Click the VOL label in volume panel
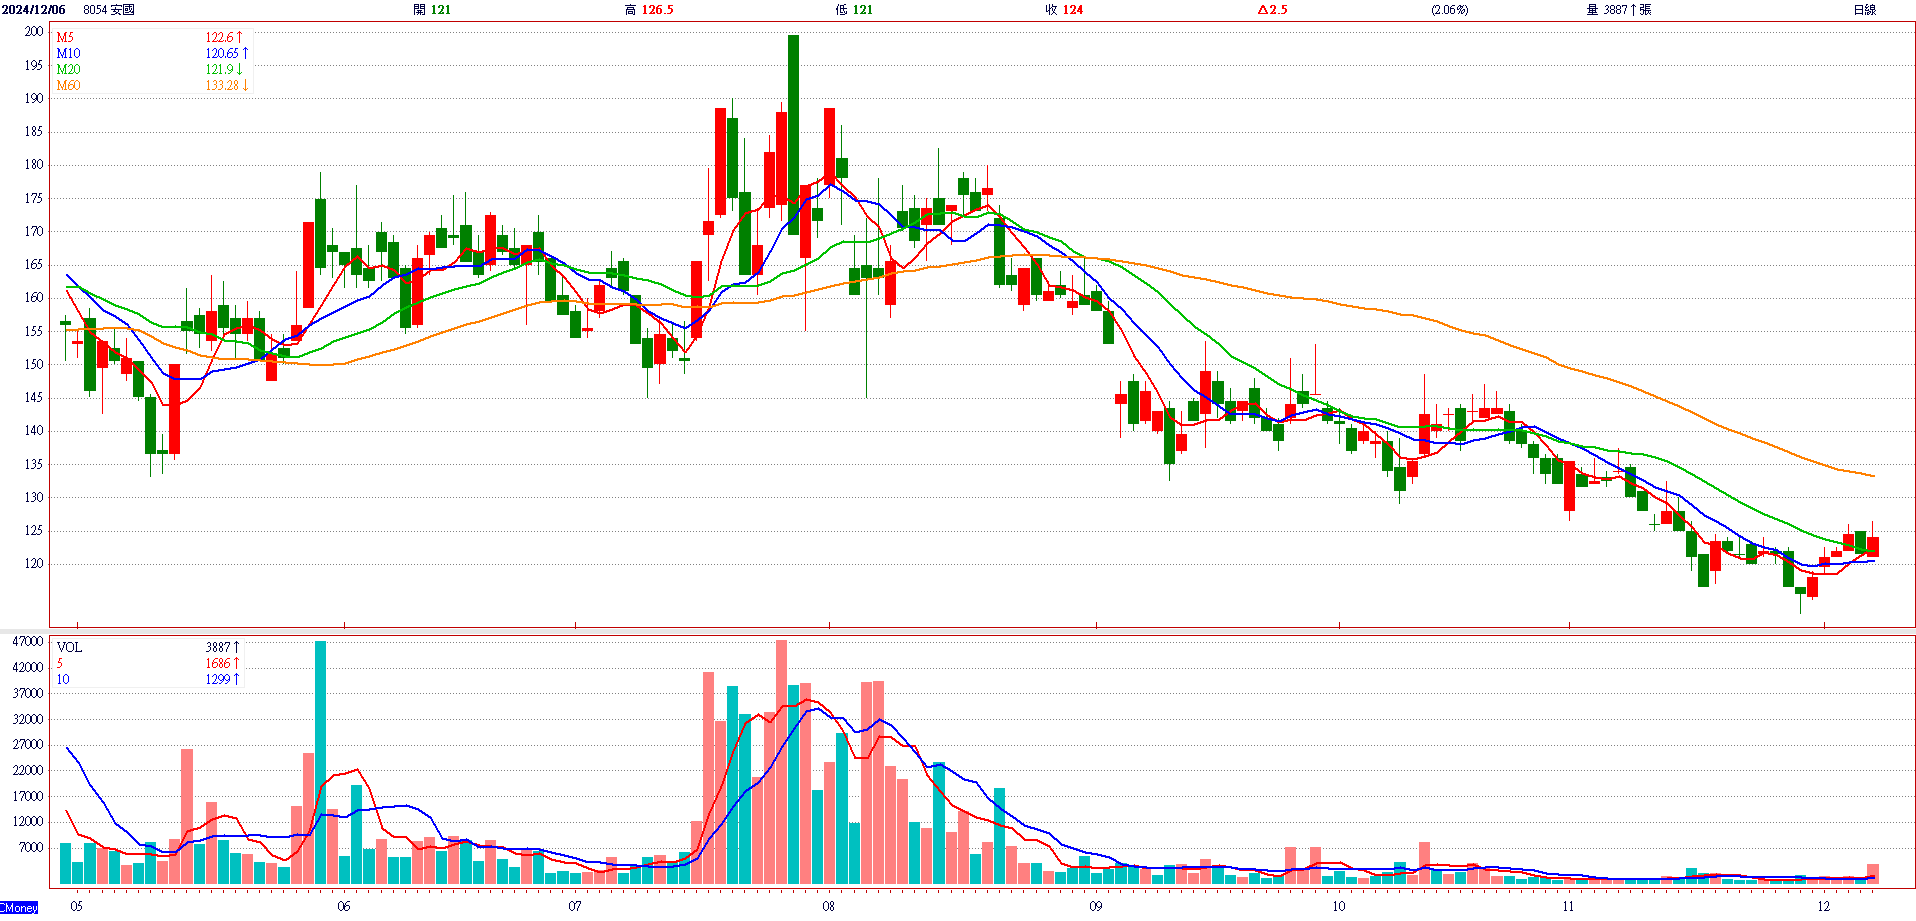The width and height of the screenshot is (1916, 921). pos(69,647)
